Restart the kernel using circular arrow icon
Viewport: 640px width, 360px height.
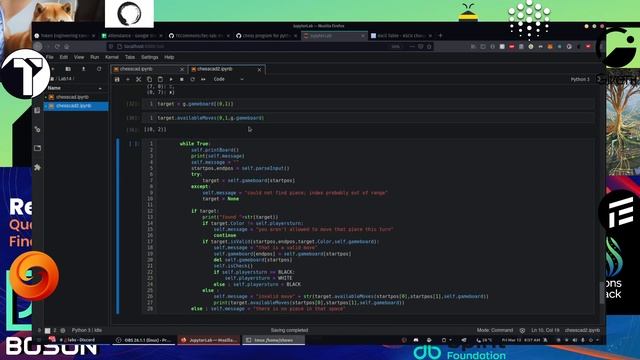tap(192, 79)
